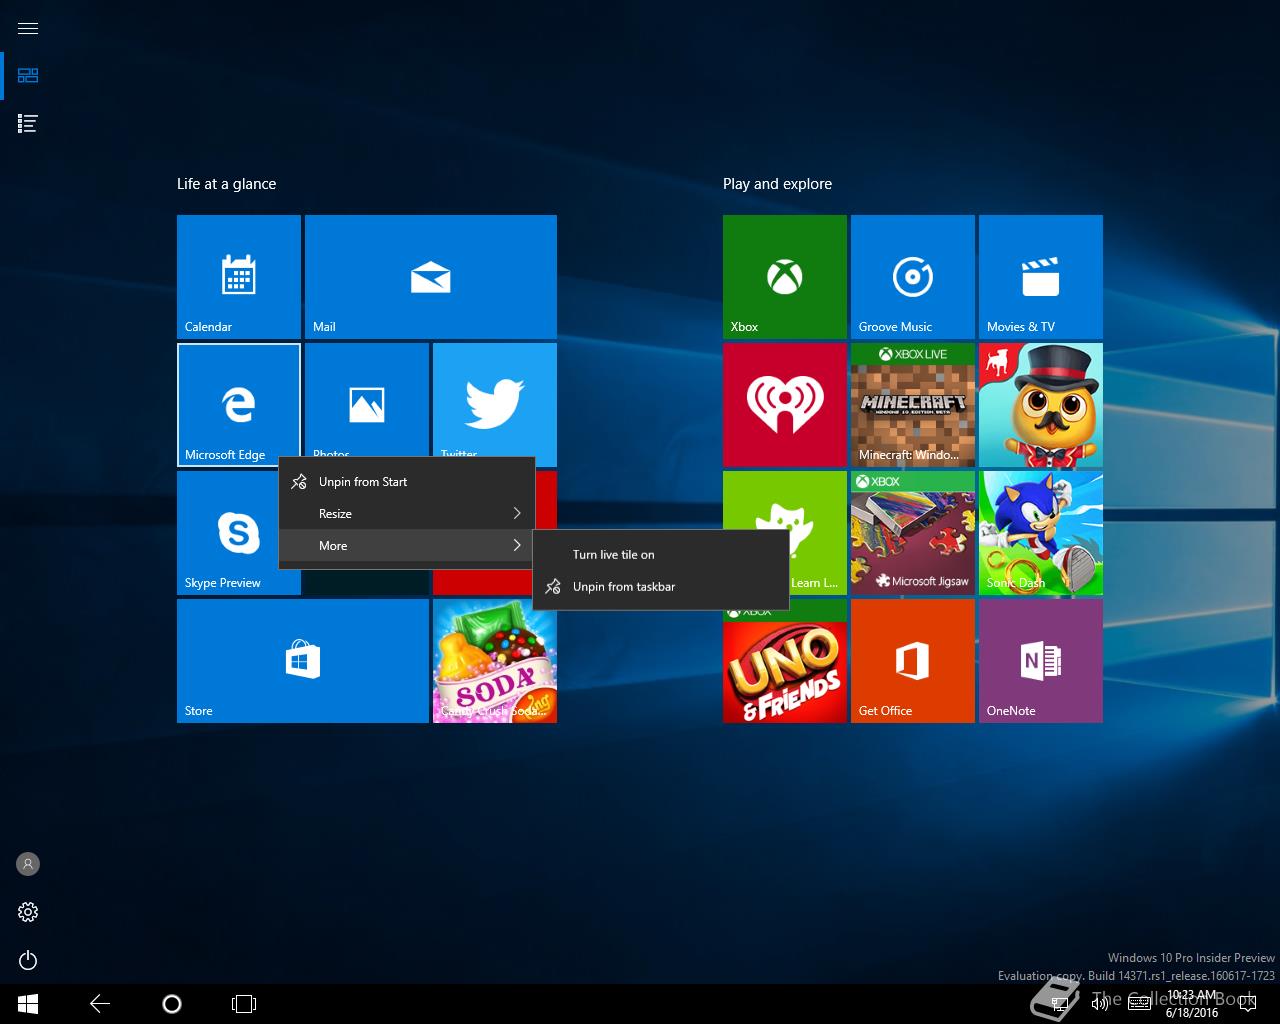Launch the Candy Crush Soda tile
The height and width of the screenshot is (1024, 1280).
click(x=495, y=661)
